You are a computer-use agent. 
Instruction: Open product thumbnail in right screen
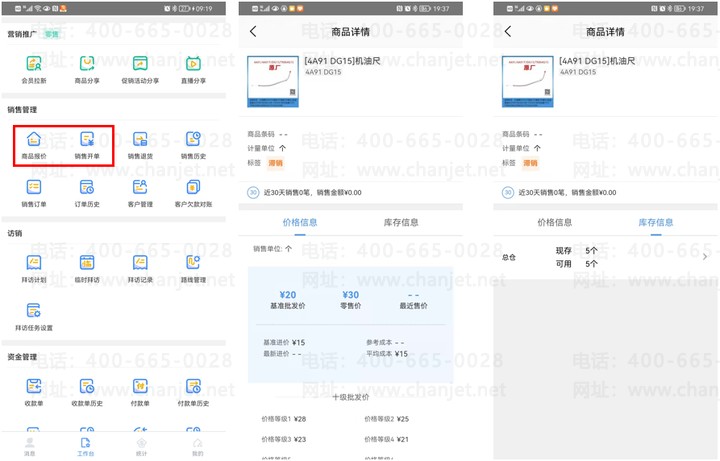coord(528,82)
